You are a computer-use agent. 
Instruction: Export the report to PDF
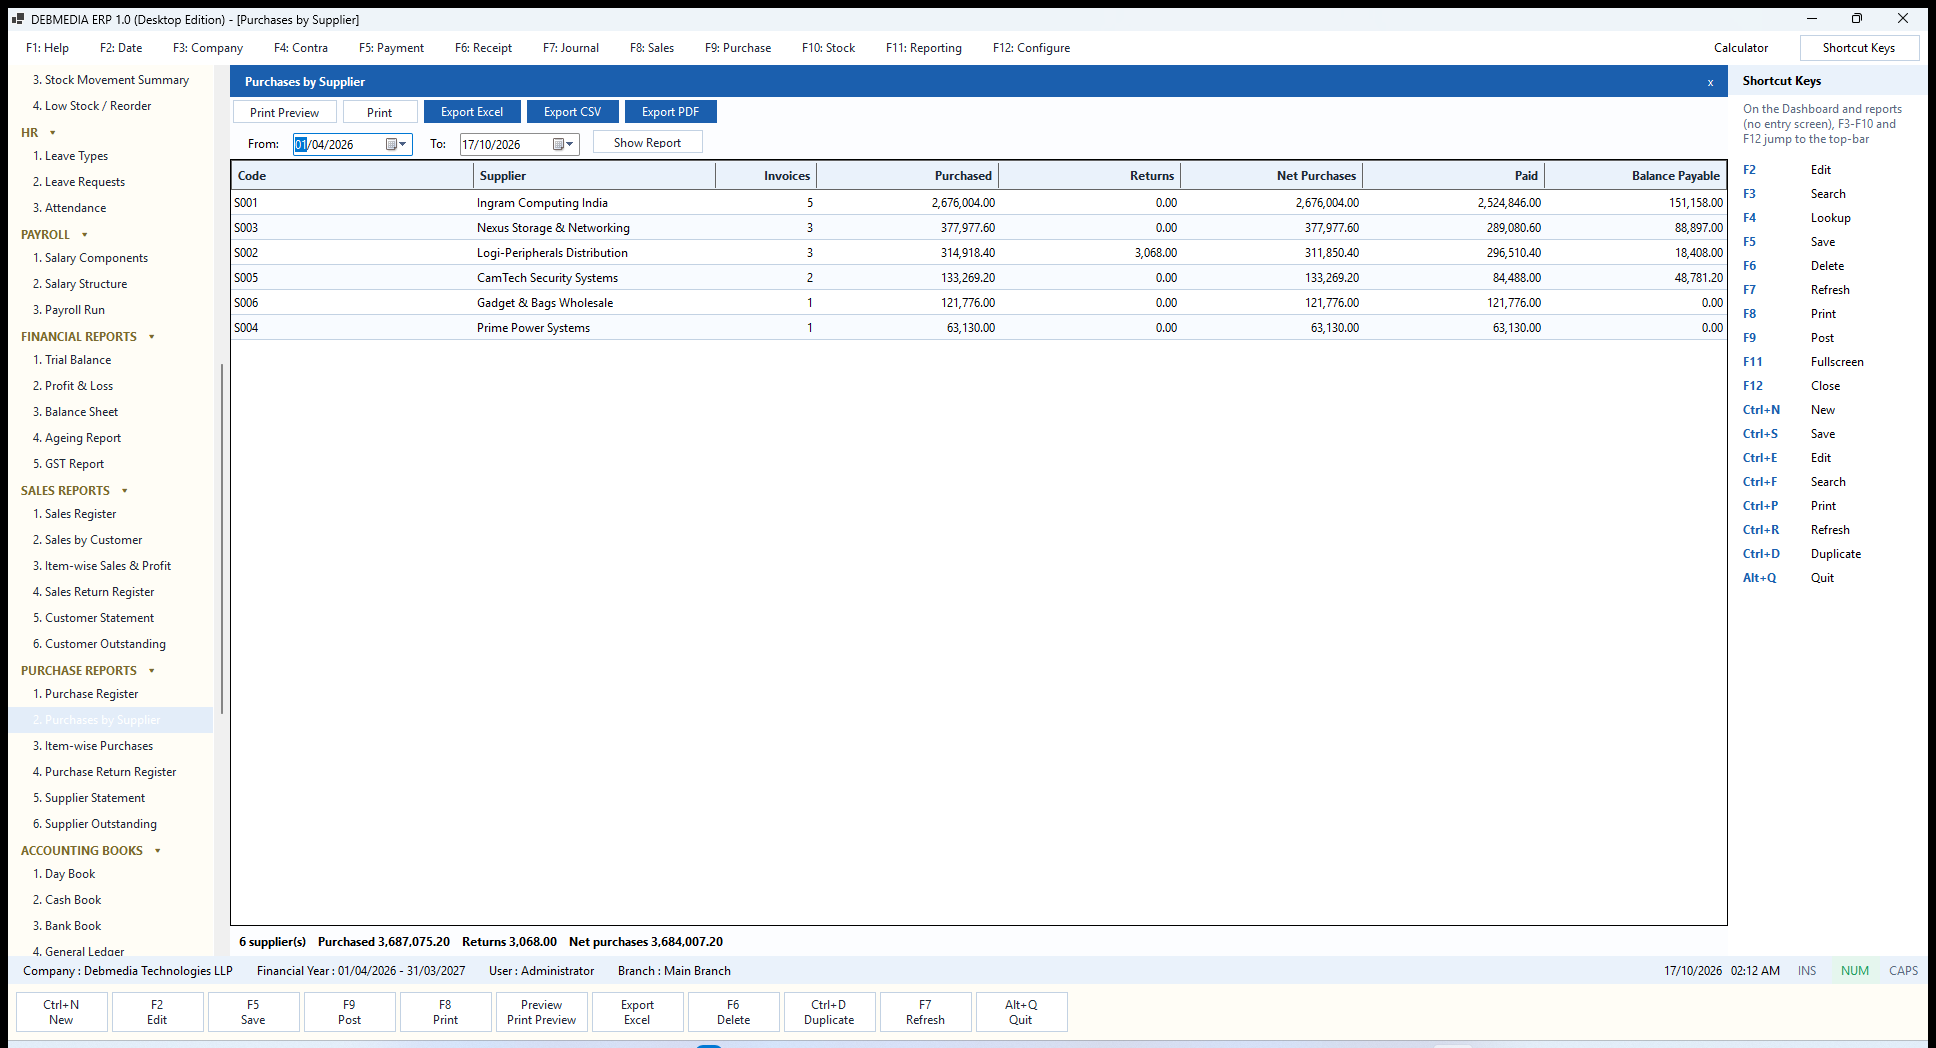click(x=670, y=112)
